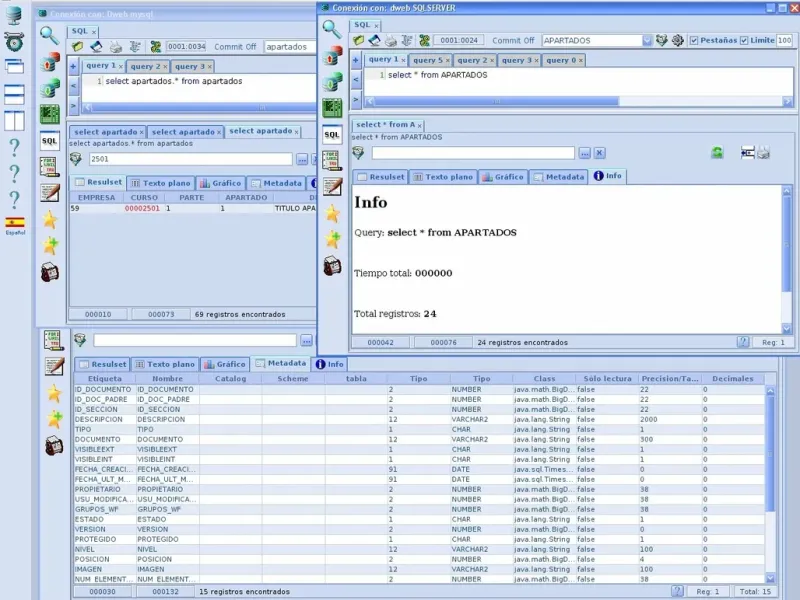Click the eraser icon in mysql window toolbar
This screenshot has width=800, height=600.
[96, 47]
